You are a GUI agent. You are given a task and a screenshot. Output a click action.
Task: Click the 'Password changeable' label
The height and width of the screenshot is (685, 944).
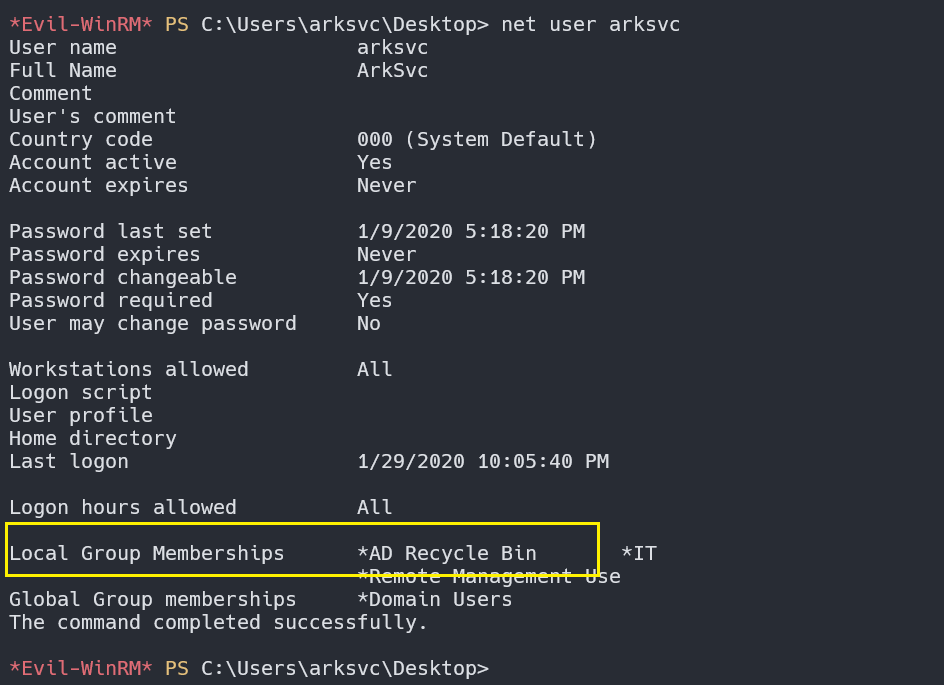pos(123,278)
